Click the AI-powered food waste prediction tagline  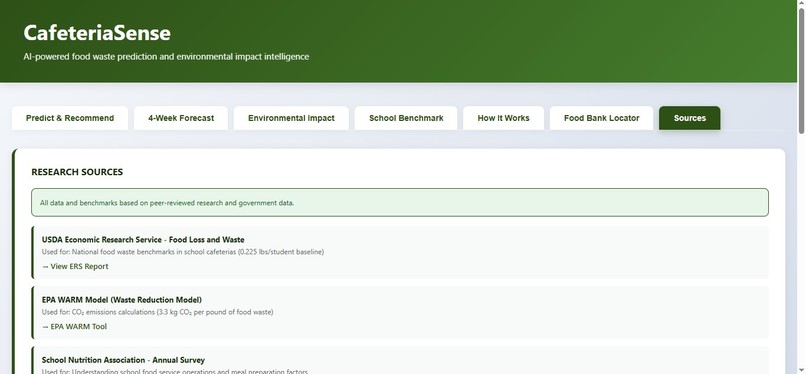pos(166,57)
